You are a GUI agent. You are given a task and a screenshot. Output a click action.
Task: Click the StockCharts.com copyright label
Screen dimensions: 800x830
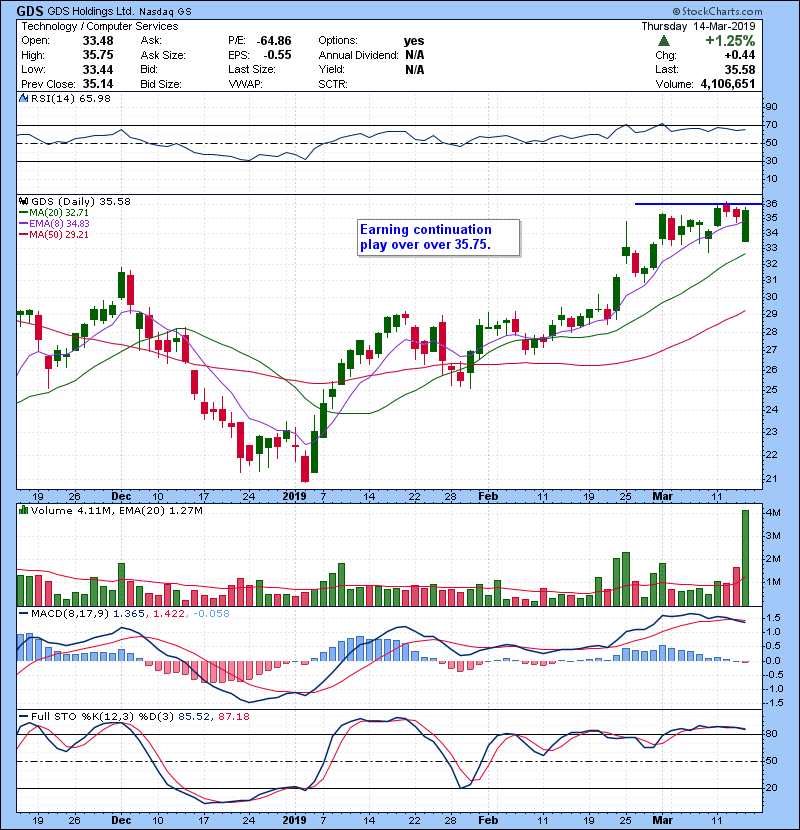[x=717, y=11]
